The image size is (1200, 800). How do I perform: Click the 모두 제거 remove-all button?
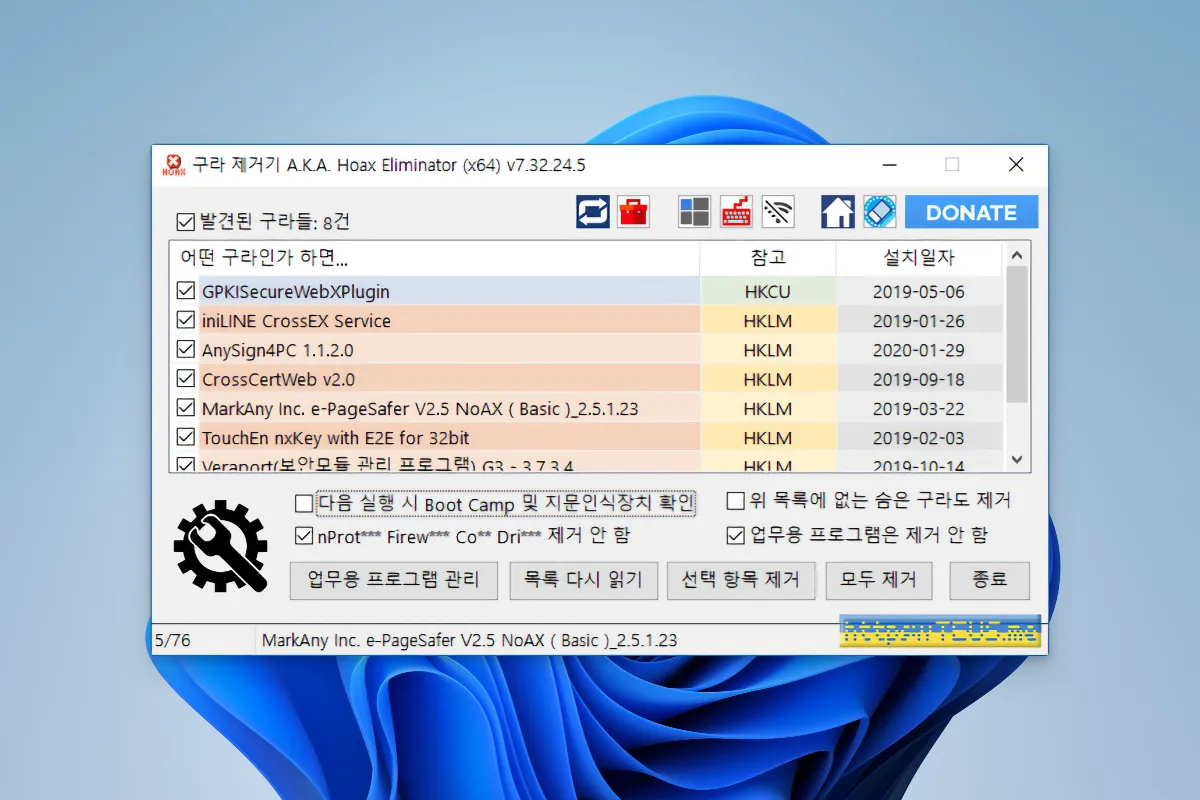[878, 580]
